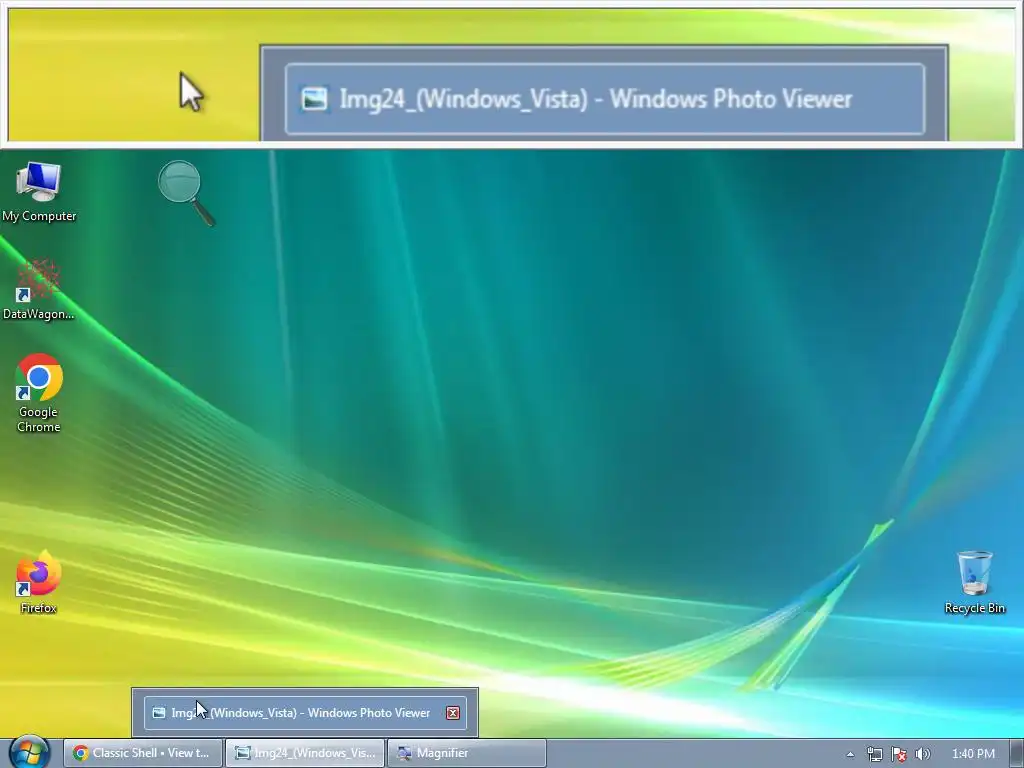Click the Img24_(Windows_Vis... taskbar button
This screenshot has width=1024, height=768.
305,753
